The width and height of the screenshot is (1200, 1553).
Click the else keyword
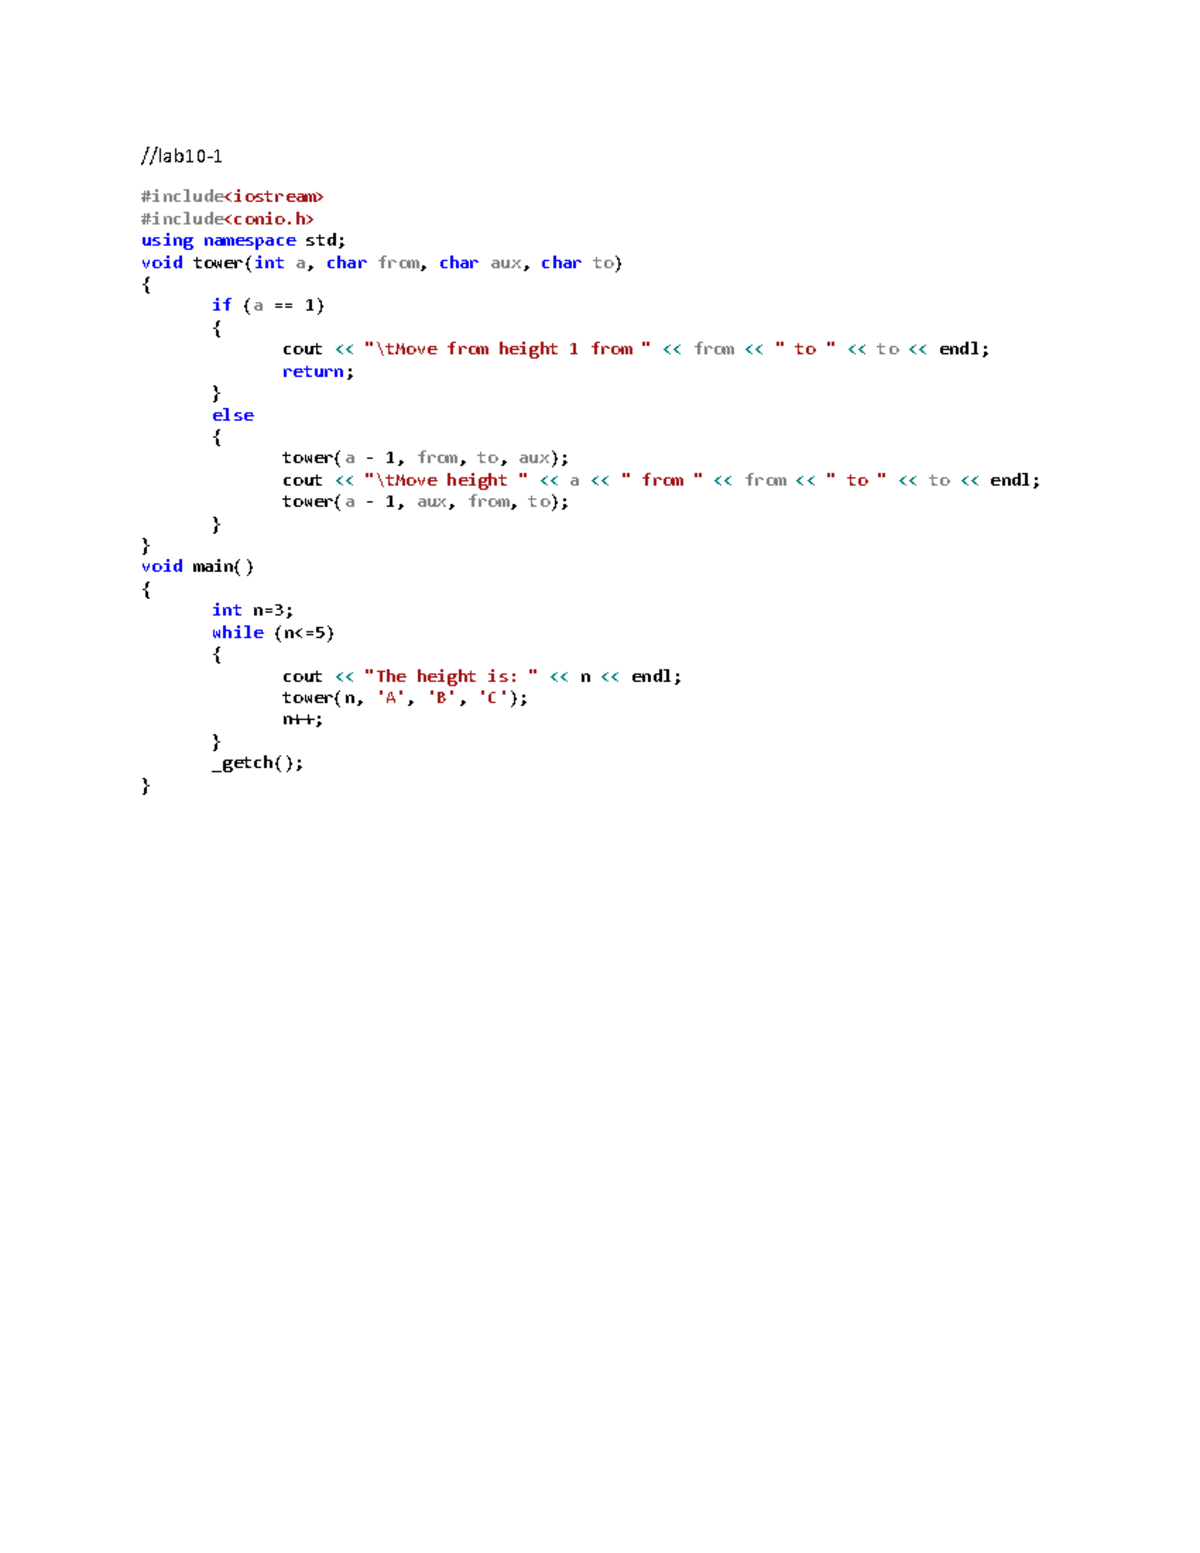point(232,414)
